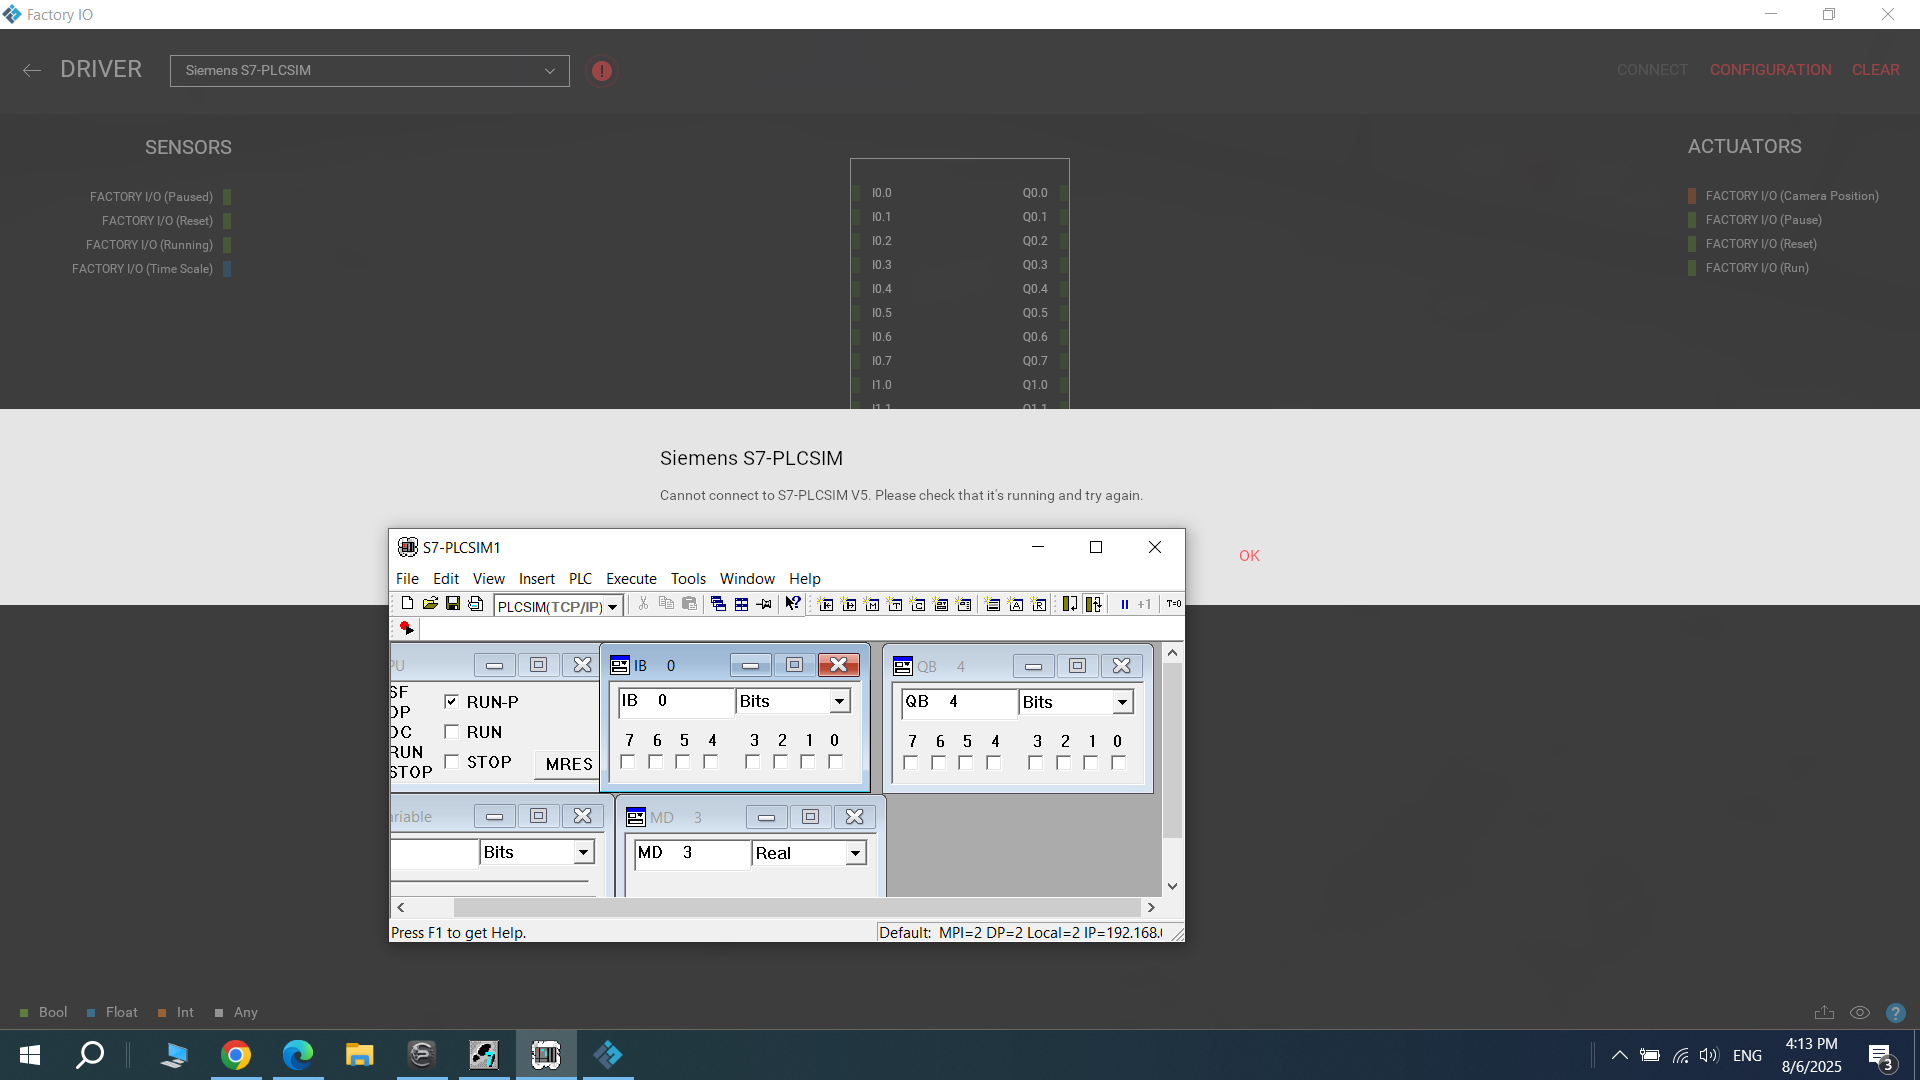
Task: Click the red record/playback icon below the toolbar
Action: 406,628
